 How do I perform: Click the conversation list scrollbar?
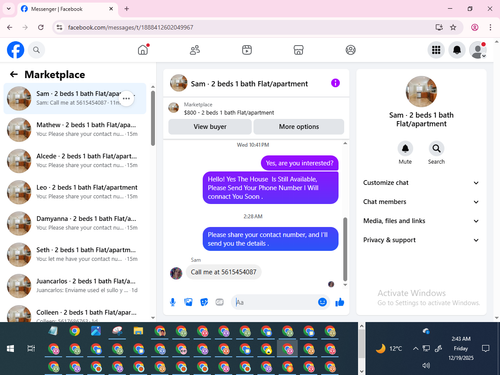click(x=153, y=118)
